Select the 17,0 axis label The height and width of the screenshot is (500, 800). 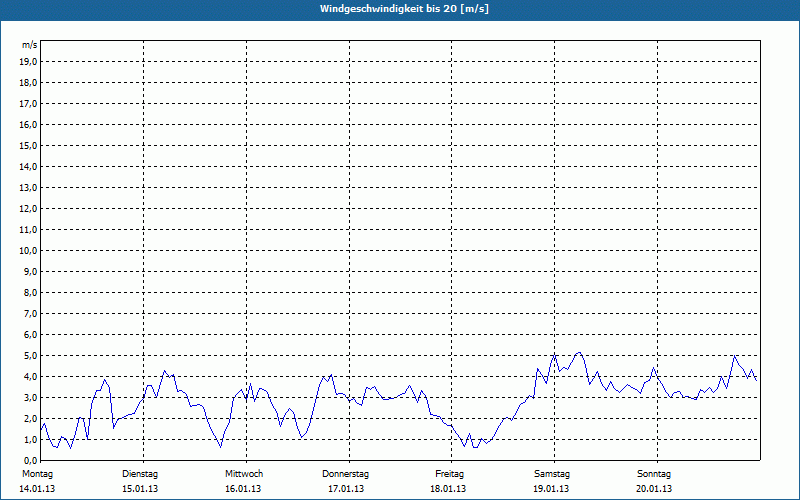[28, 104]
